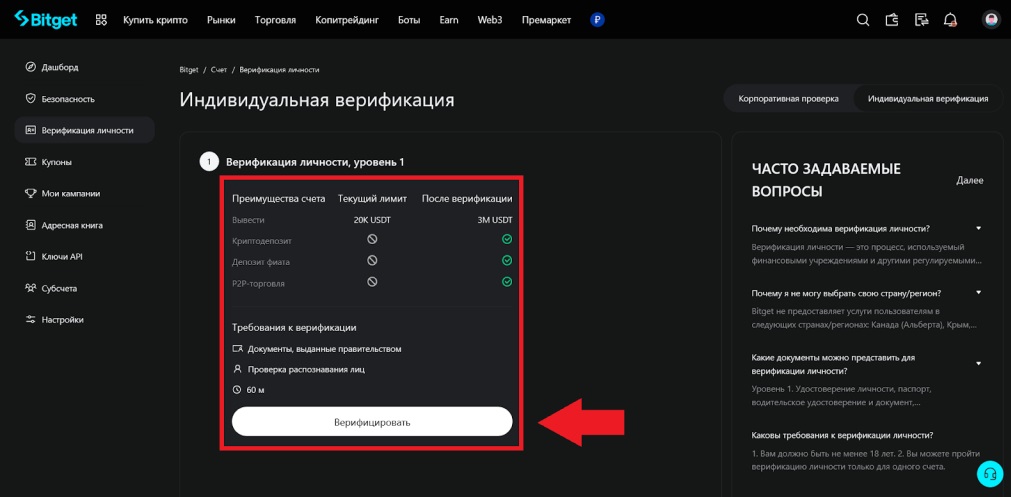Click Bitget breadcrumb link
The width and height of the screenshot is (1011, 497).
pos(189,70)
